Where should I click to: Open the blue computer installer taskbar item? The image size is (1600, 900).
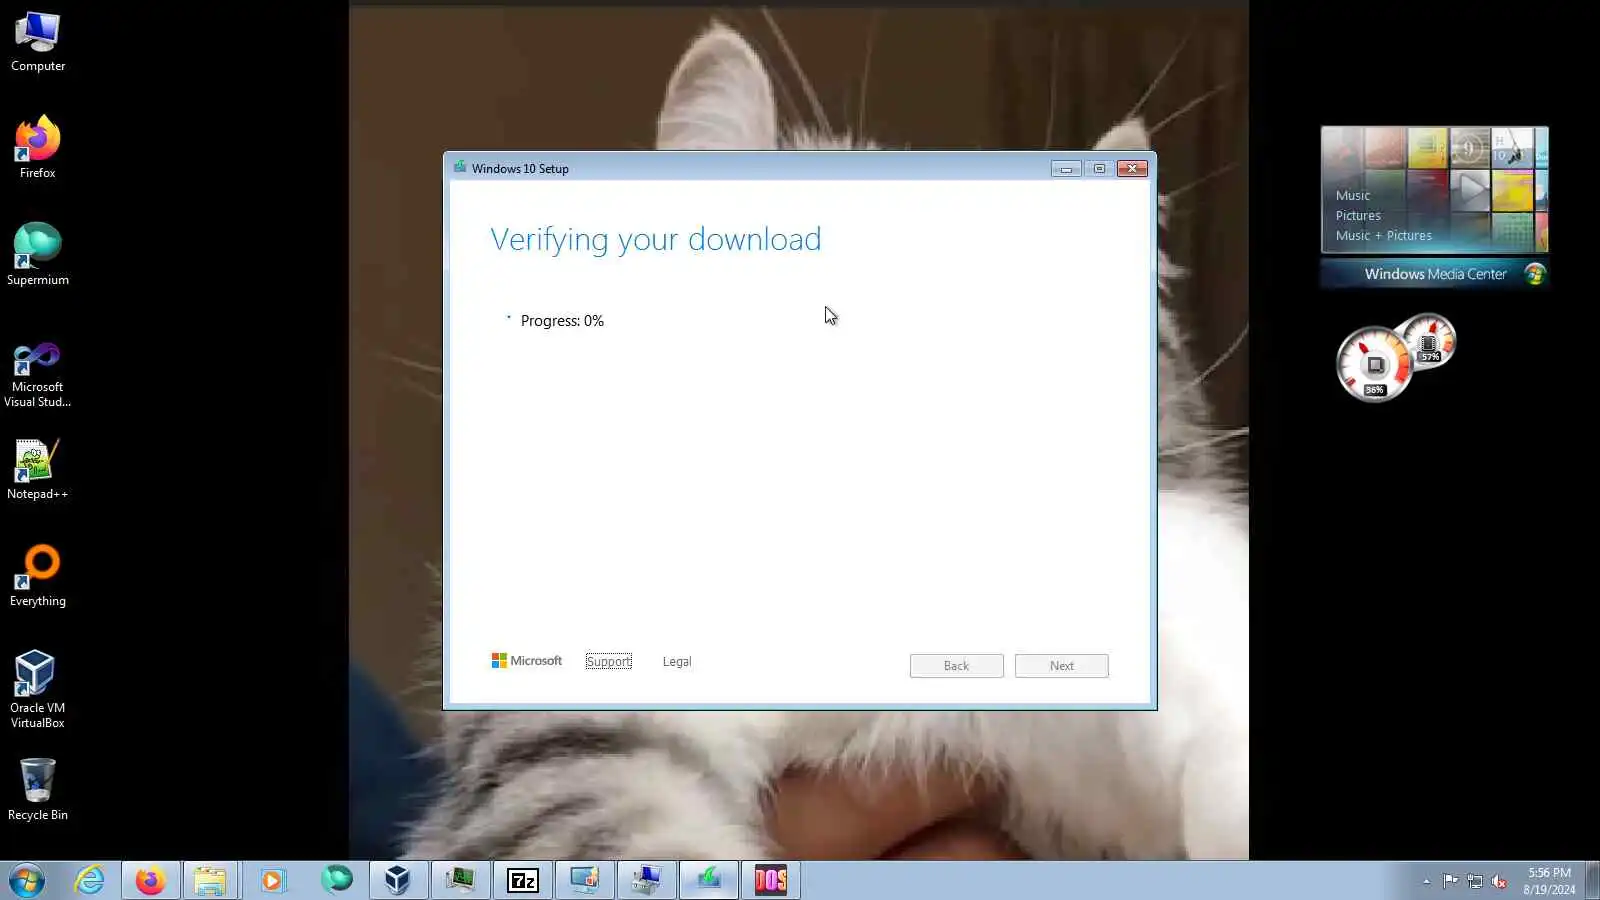(647, 880)
